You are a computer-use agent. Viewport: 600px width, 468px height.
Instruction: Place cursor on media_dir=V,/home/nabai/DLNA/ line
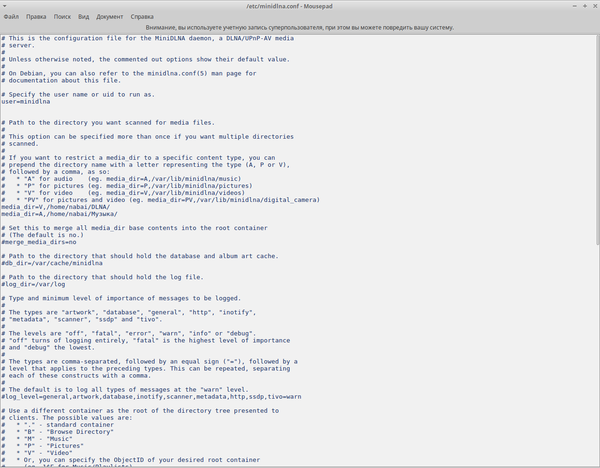tap(58, 206)
